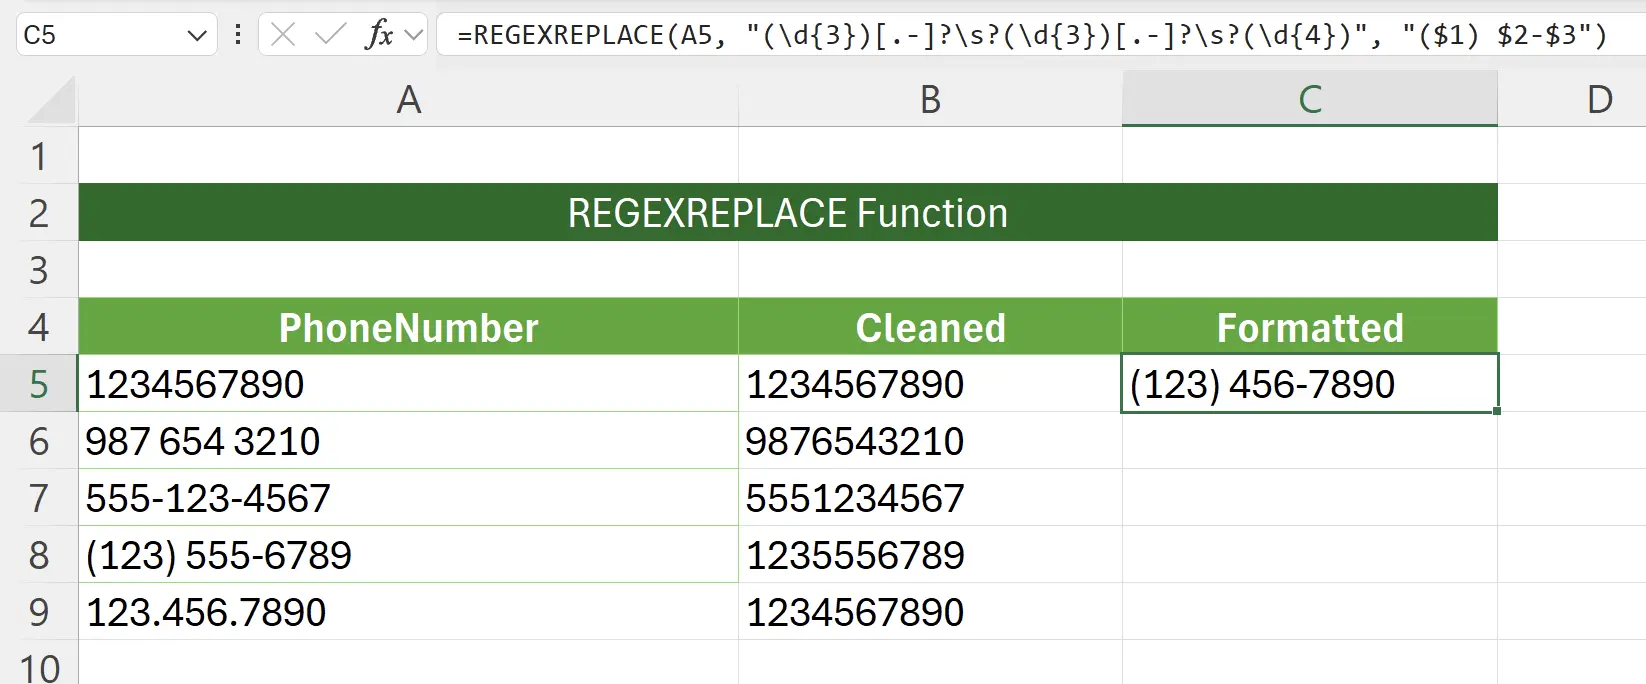
Task: Select row 4 header
Action: (39, 327)
